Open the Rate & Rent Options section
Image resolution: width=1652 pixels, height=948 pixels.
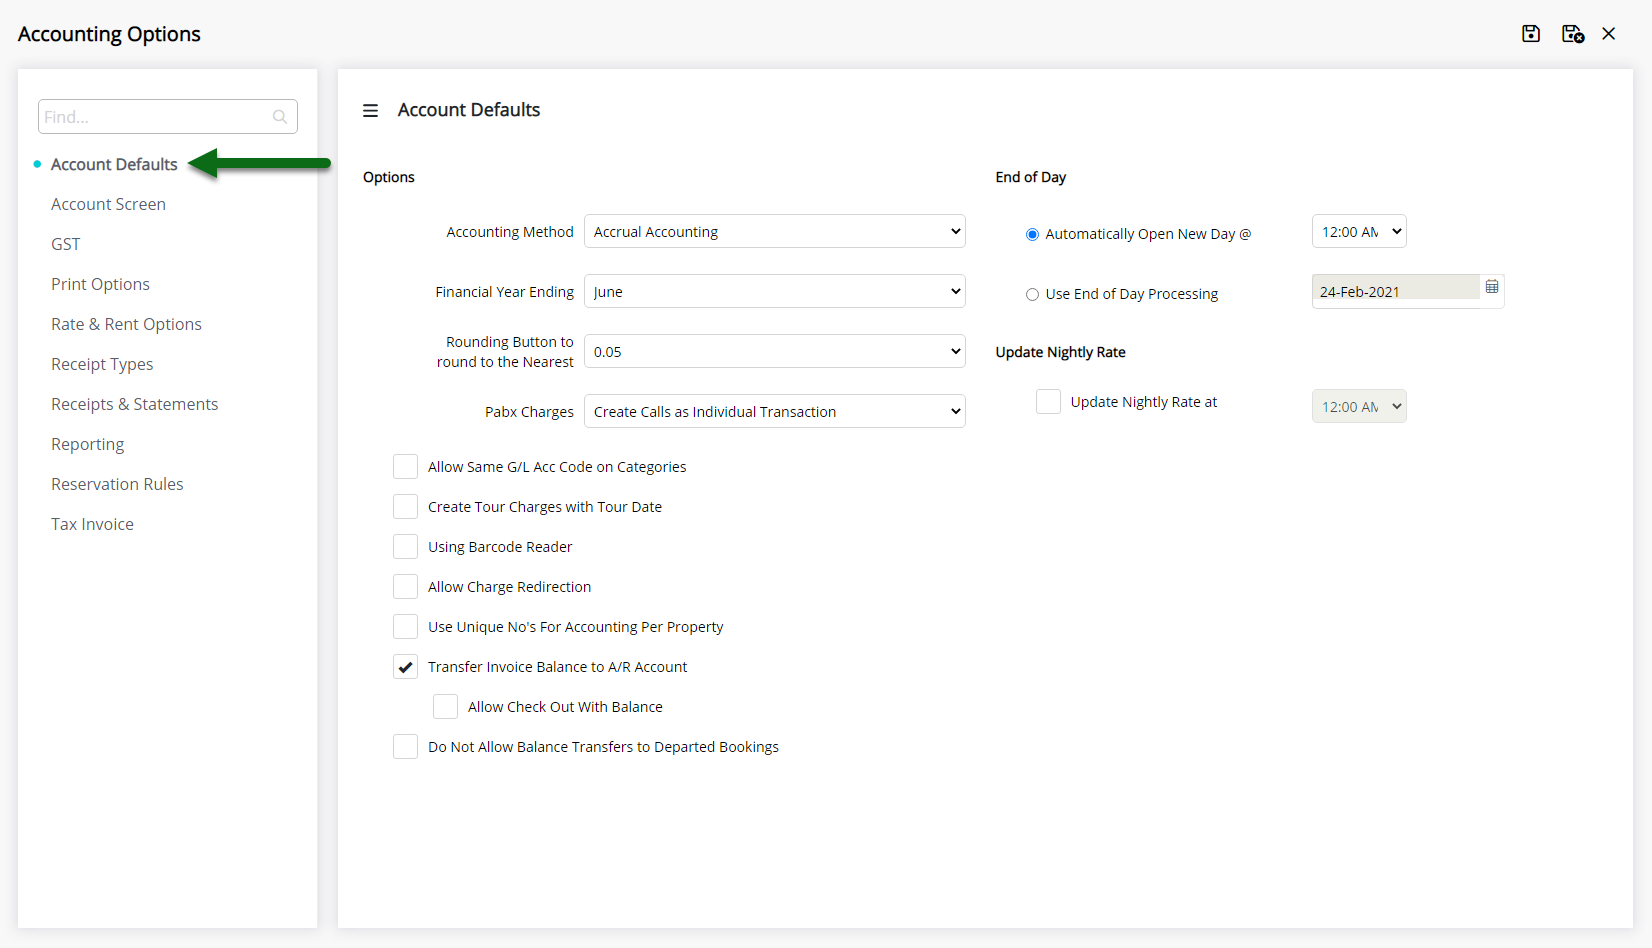[126, 324]
